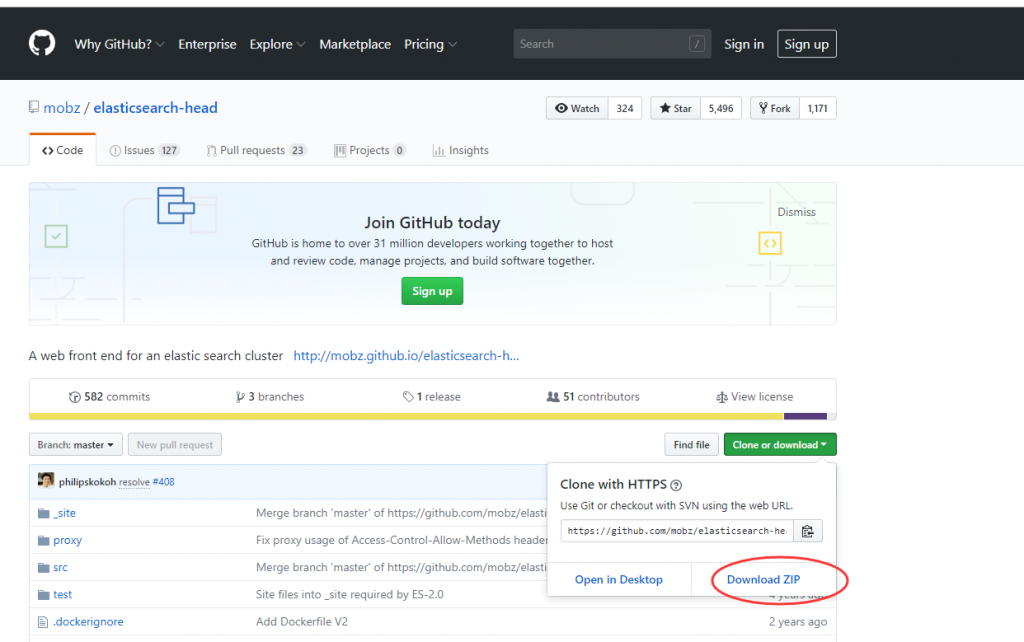Click the license scale icon
Image resolution: width=1024 pixels, height=642 pixels.
click(722, 397)
